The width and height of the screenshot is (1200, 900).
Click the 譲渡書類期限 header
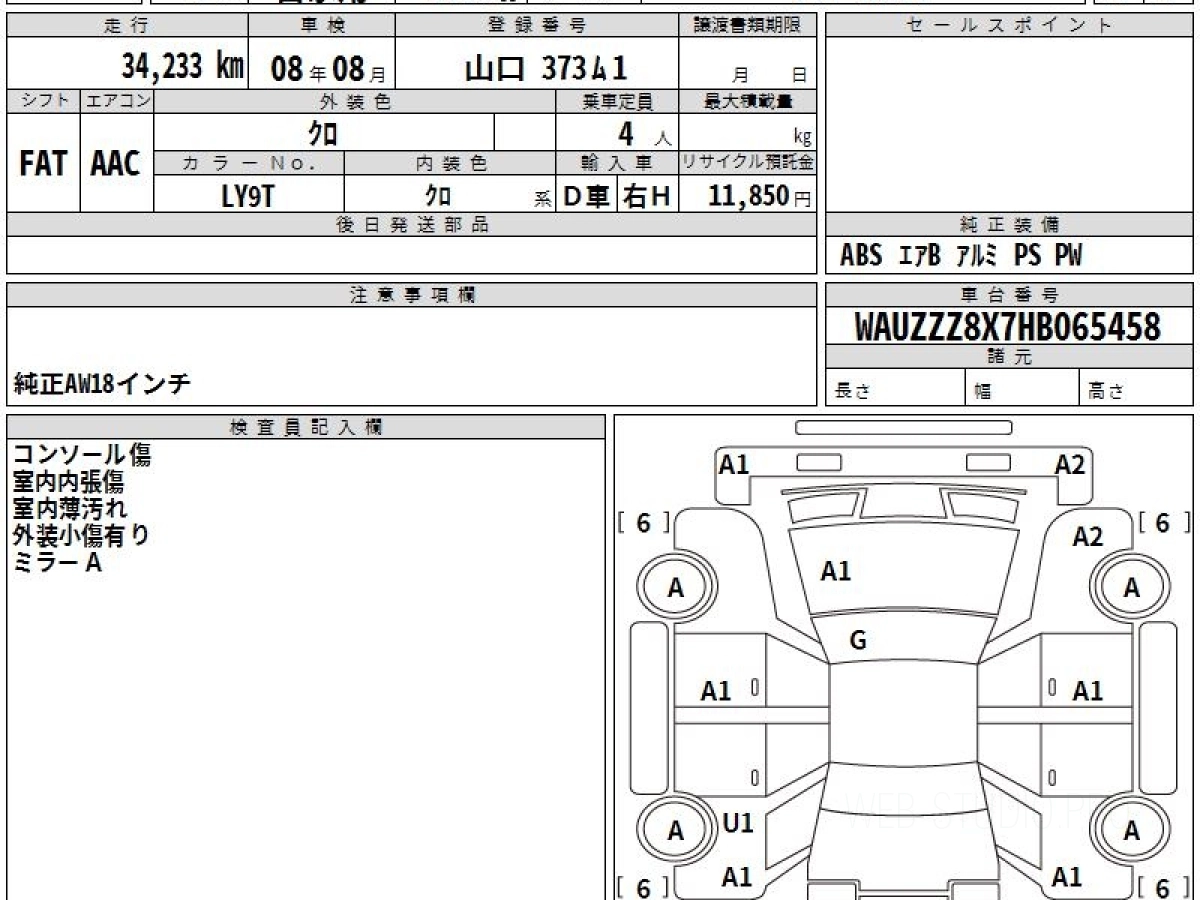coord(748,26)
